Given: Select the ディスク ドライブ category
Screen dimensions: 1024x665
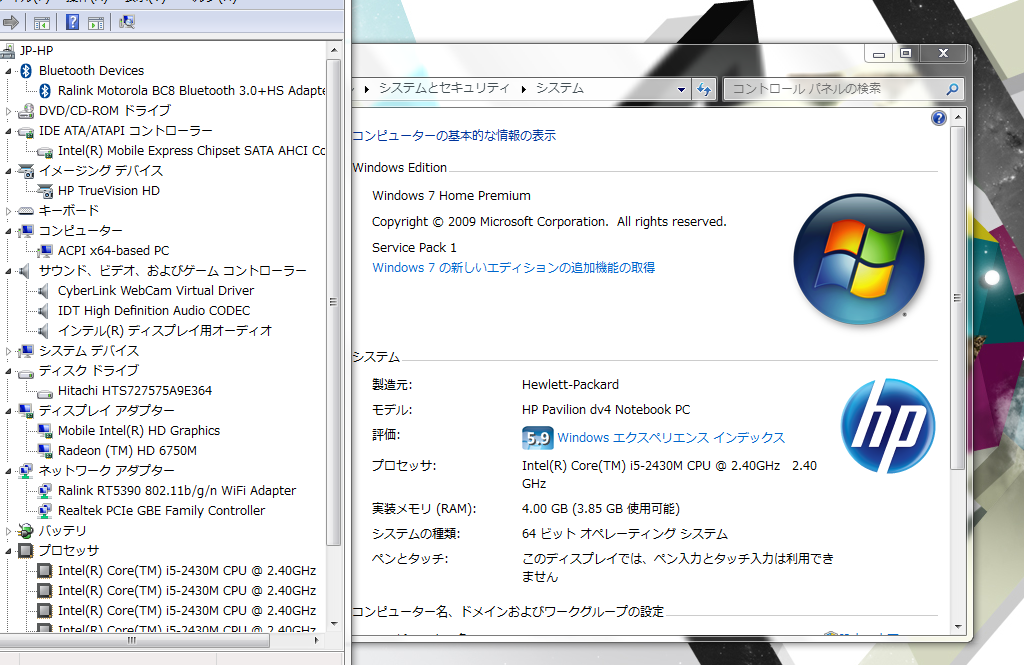Looking at the screenshot, I should click(x=88, y=370).
